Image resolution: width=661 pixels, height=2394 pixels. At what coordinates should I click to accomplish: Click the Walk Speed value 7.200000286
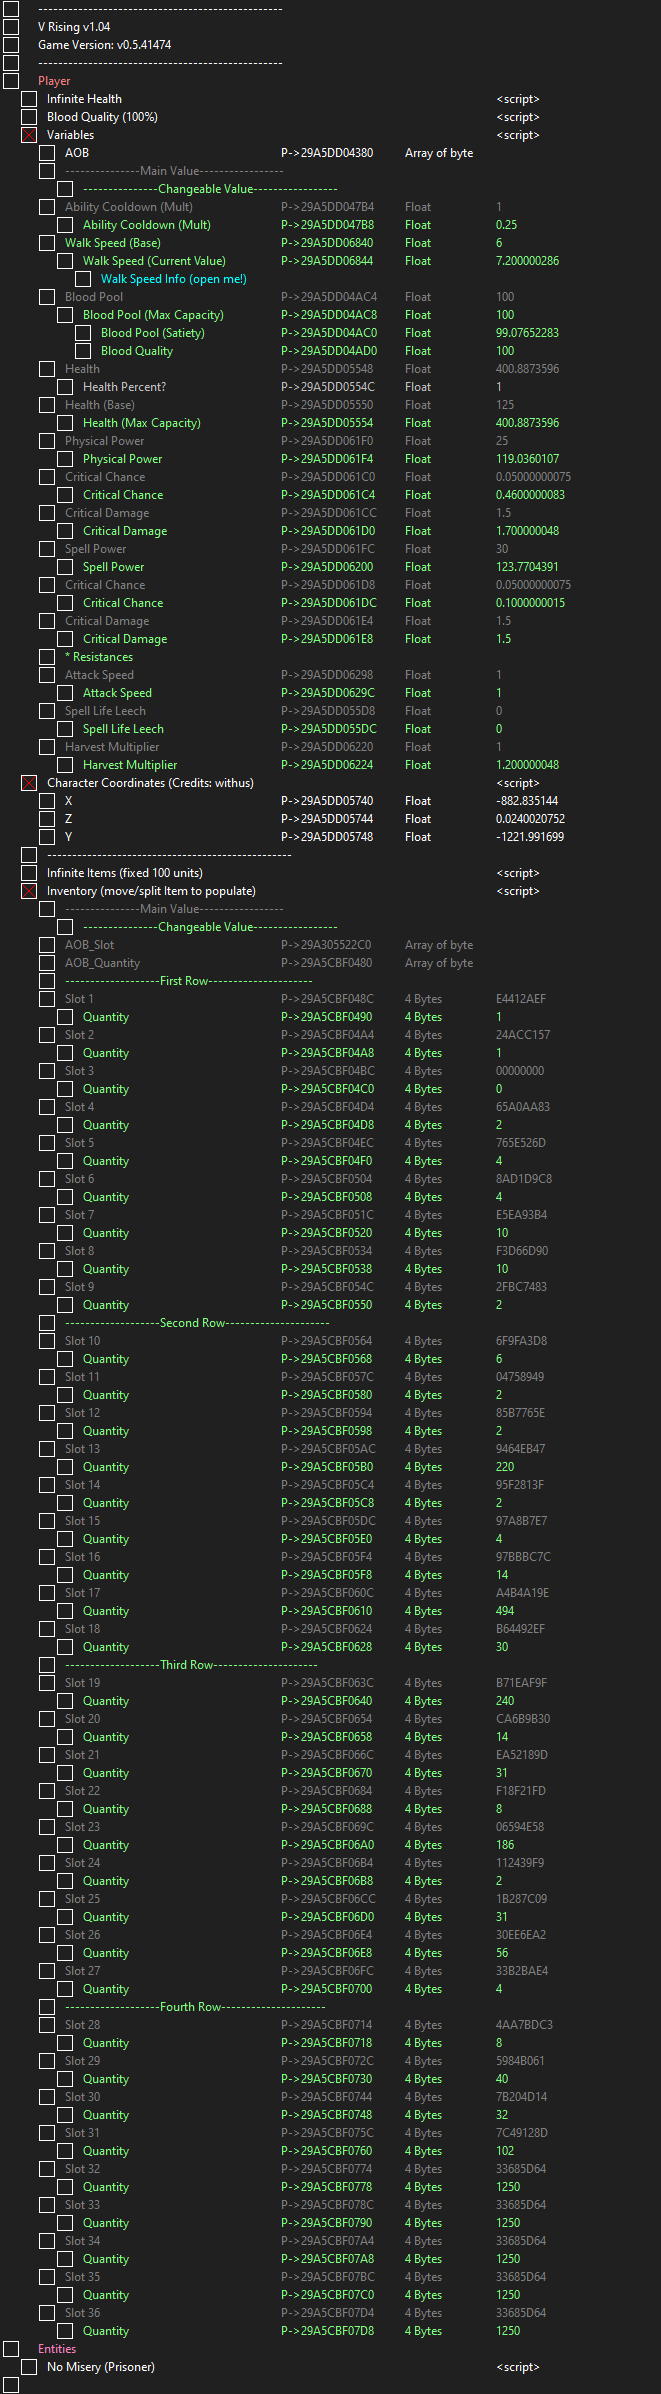(527, 261)
